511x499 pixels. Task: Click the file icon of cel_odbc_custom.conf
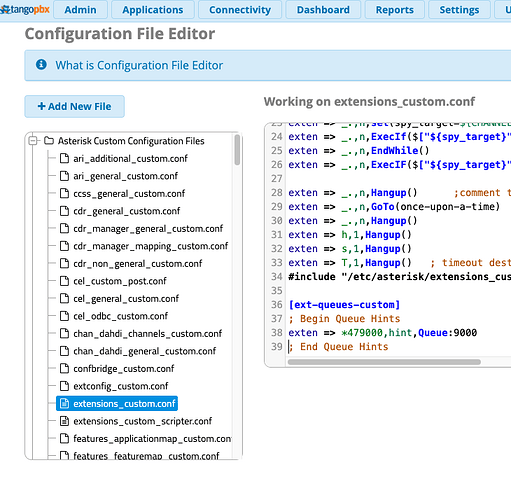64,316
